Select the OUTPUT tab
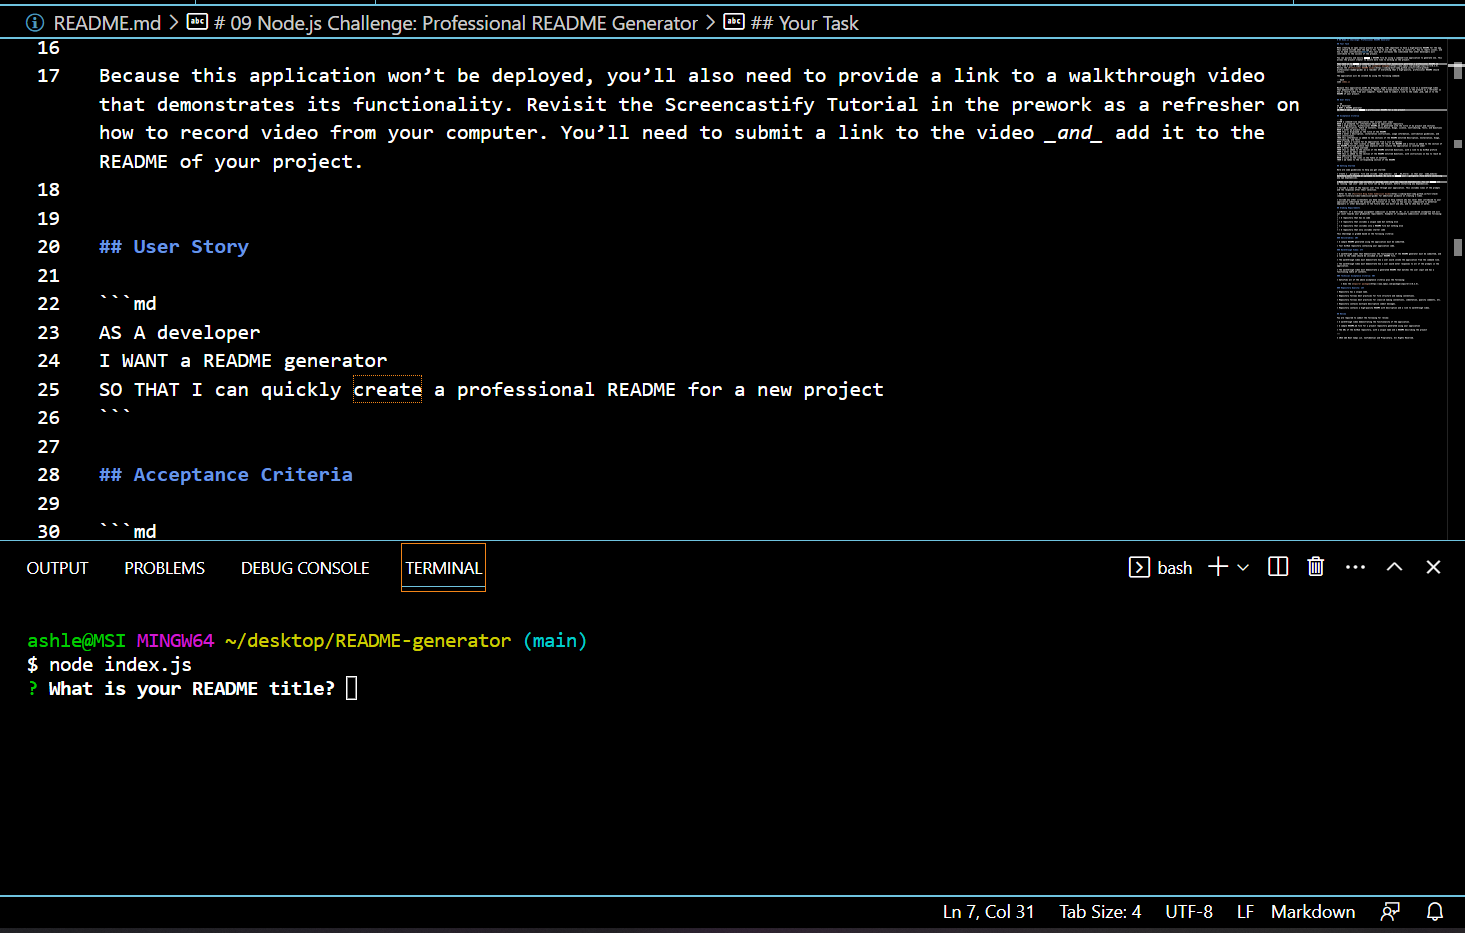1465x933 pixels. point(56,567)
